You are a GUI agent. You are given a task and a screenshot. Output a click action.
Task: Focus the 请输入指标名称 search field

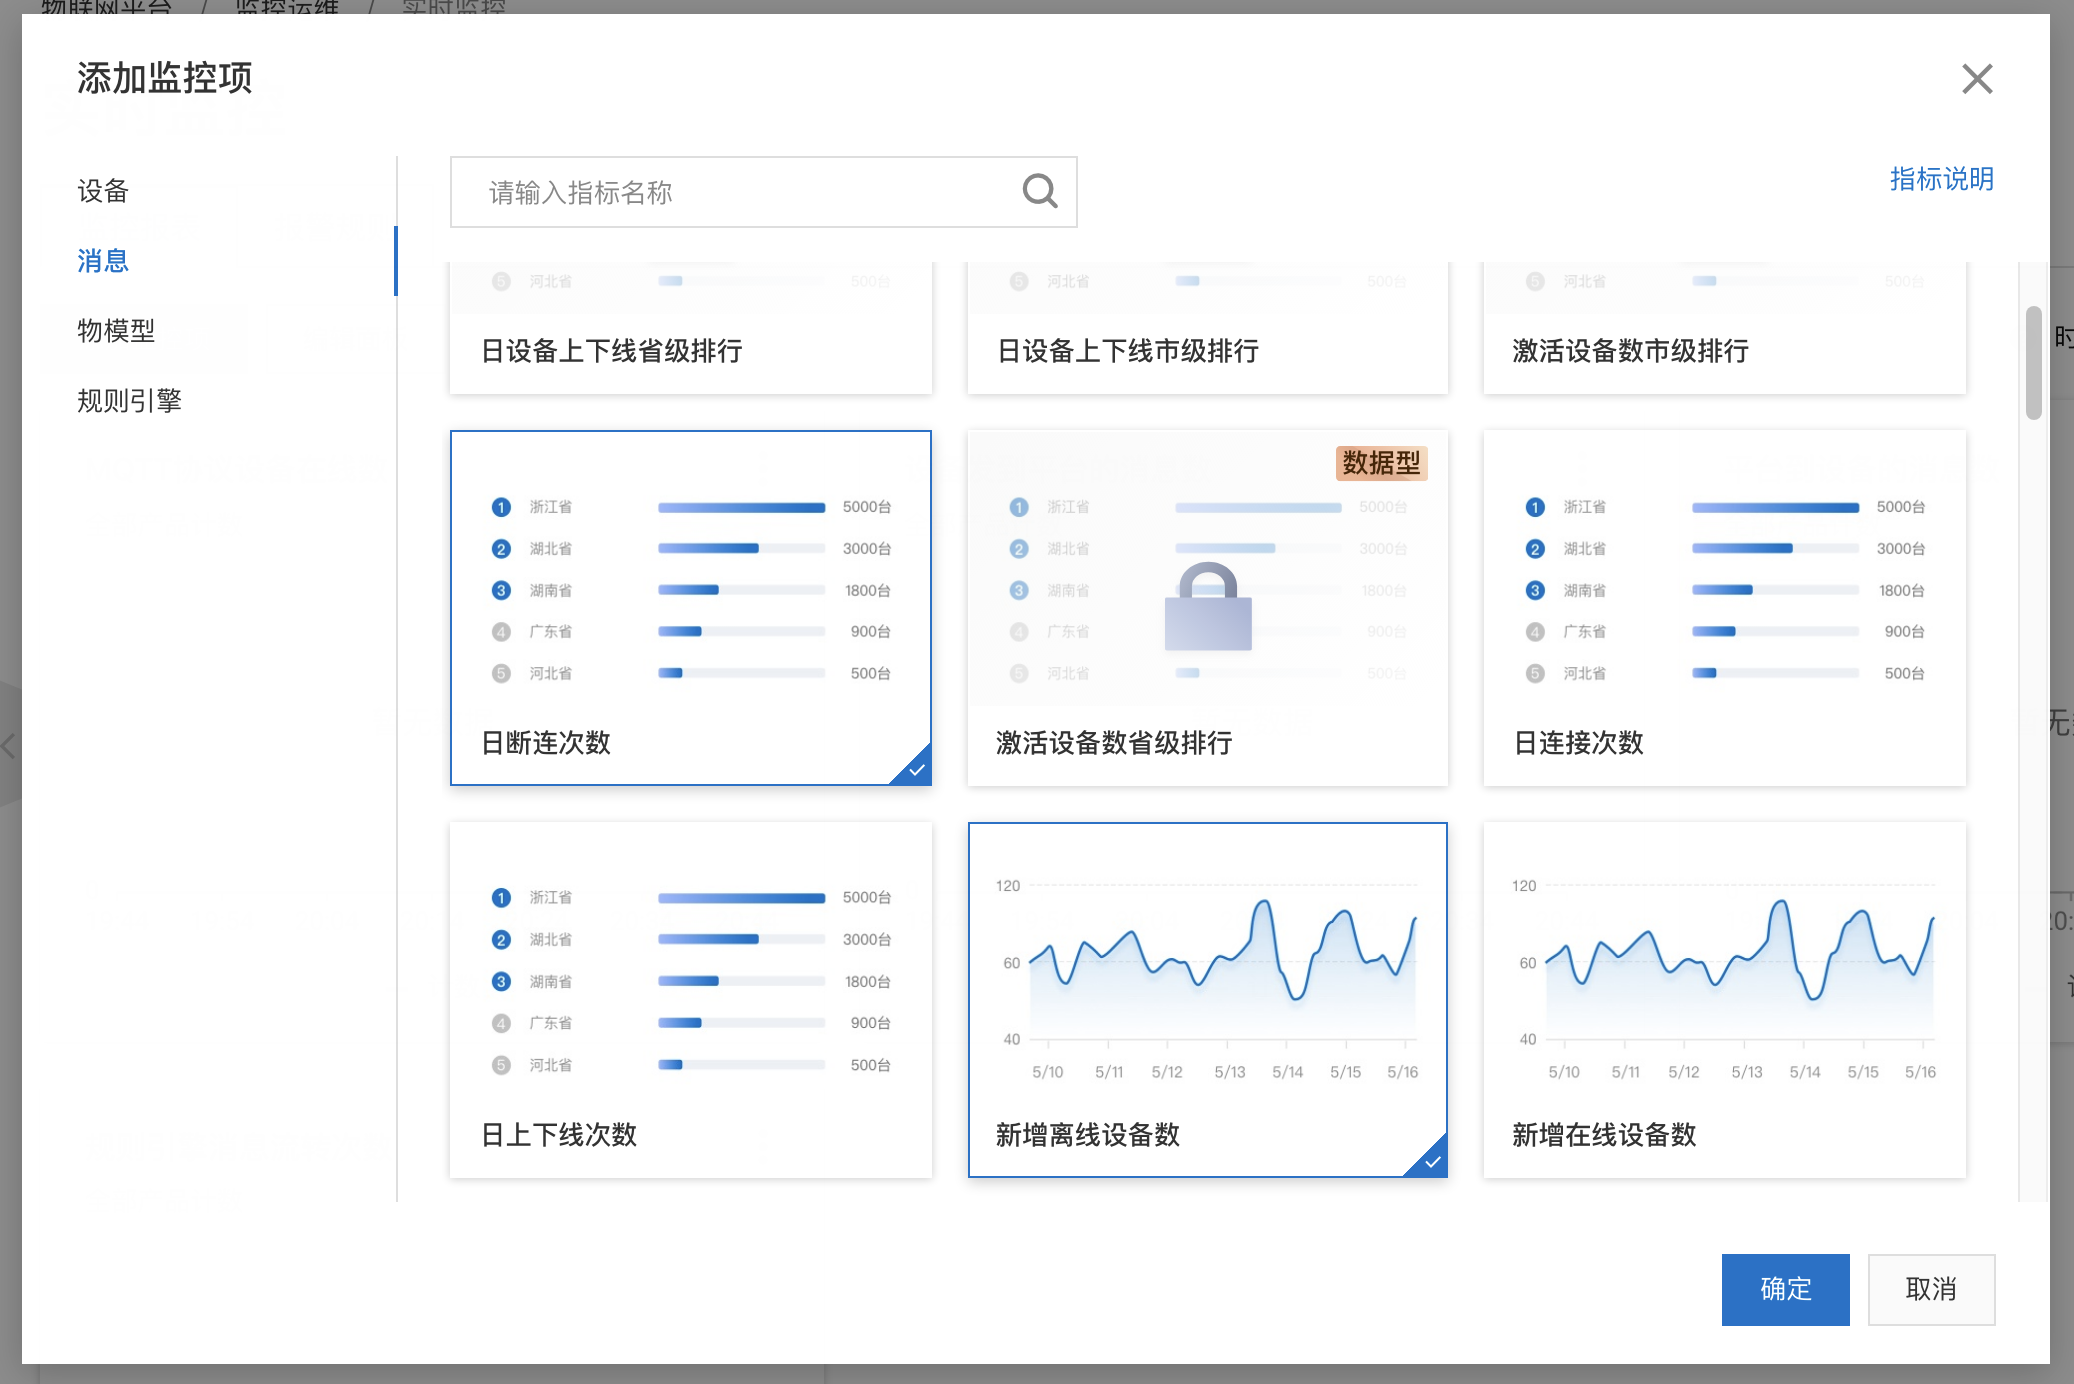(x=764, y=192)
